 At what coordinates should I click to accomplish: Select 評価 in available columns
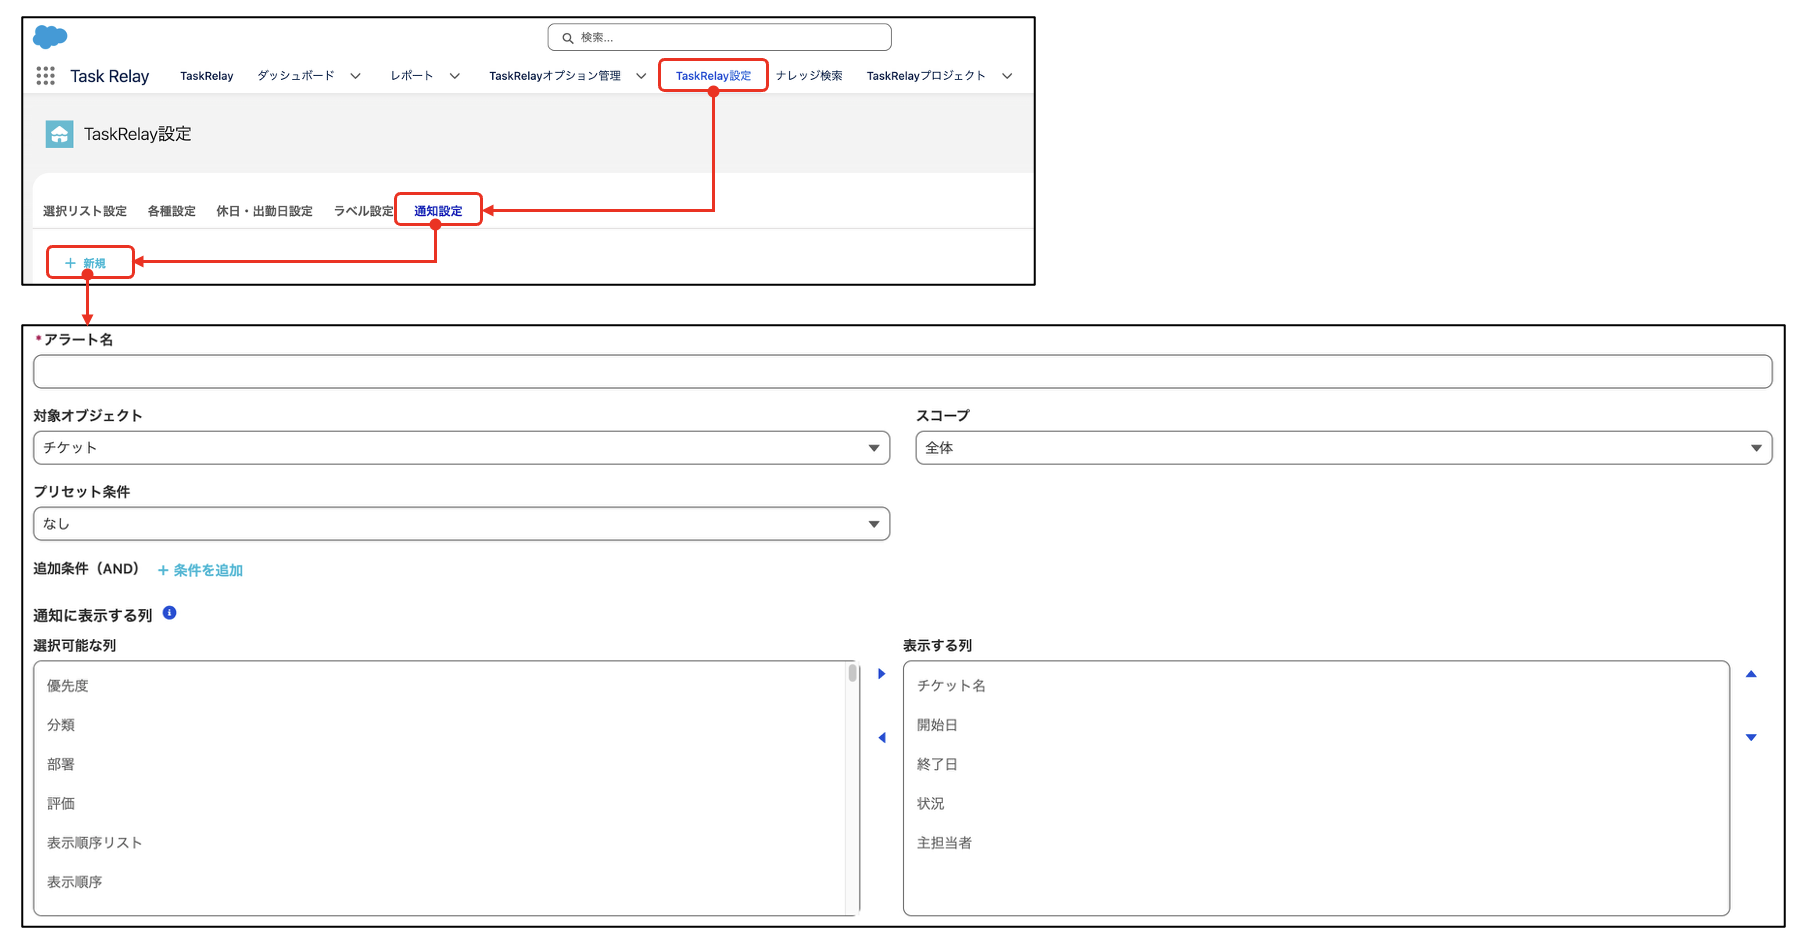[x=61, y=804]
